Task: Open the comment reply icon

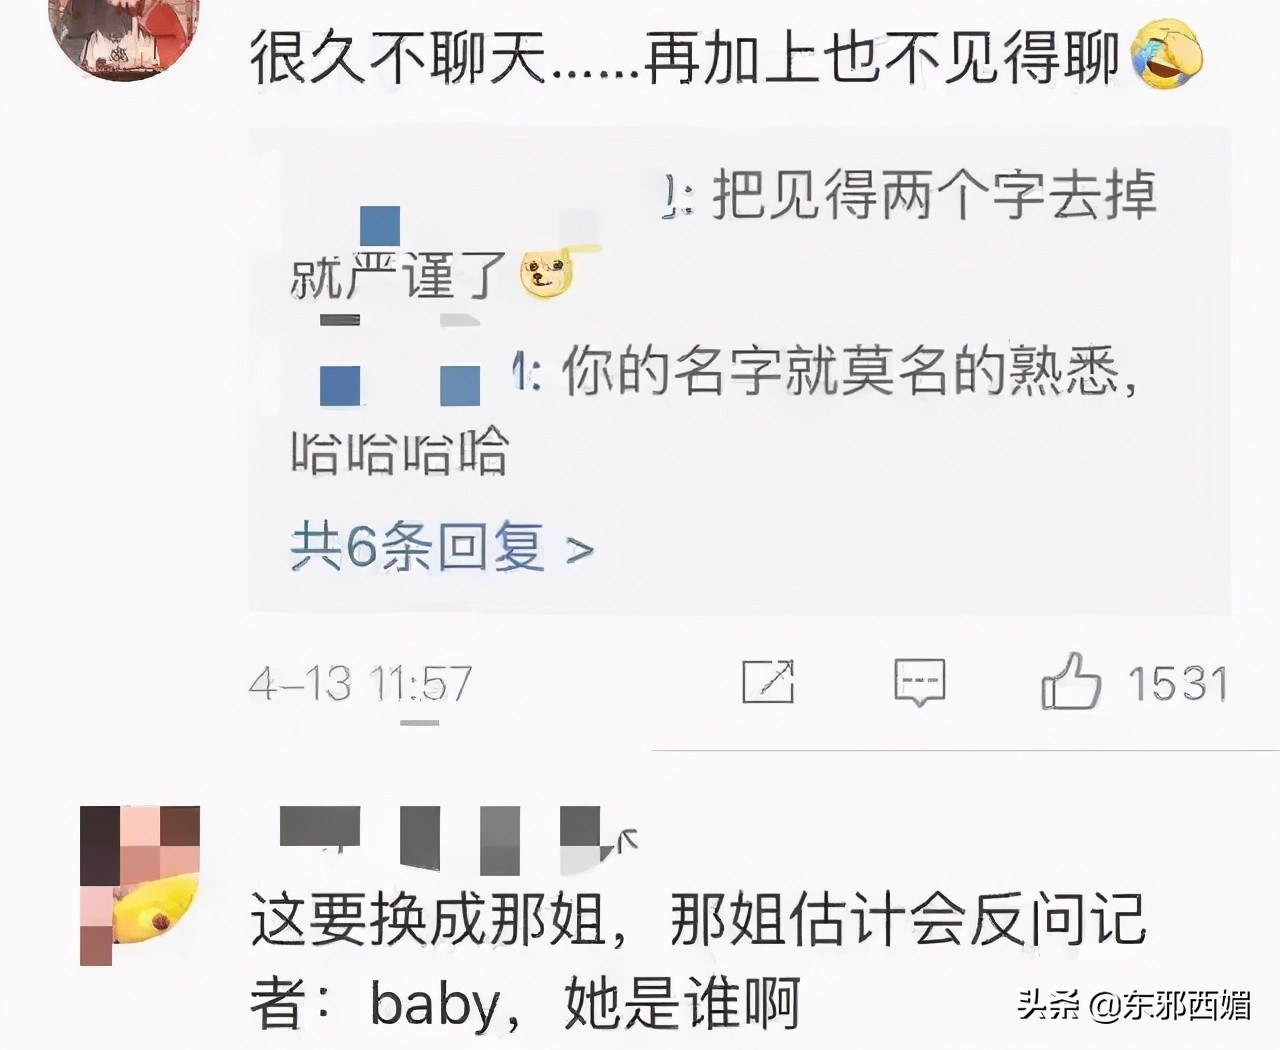Action: [x=919, y=683]
